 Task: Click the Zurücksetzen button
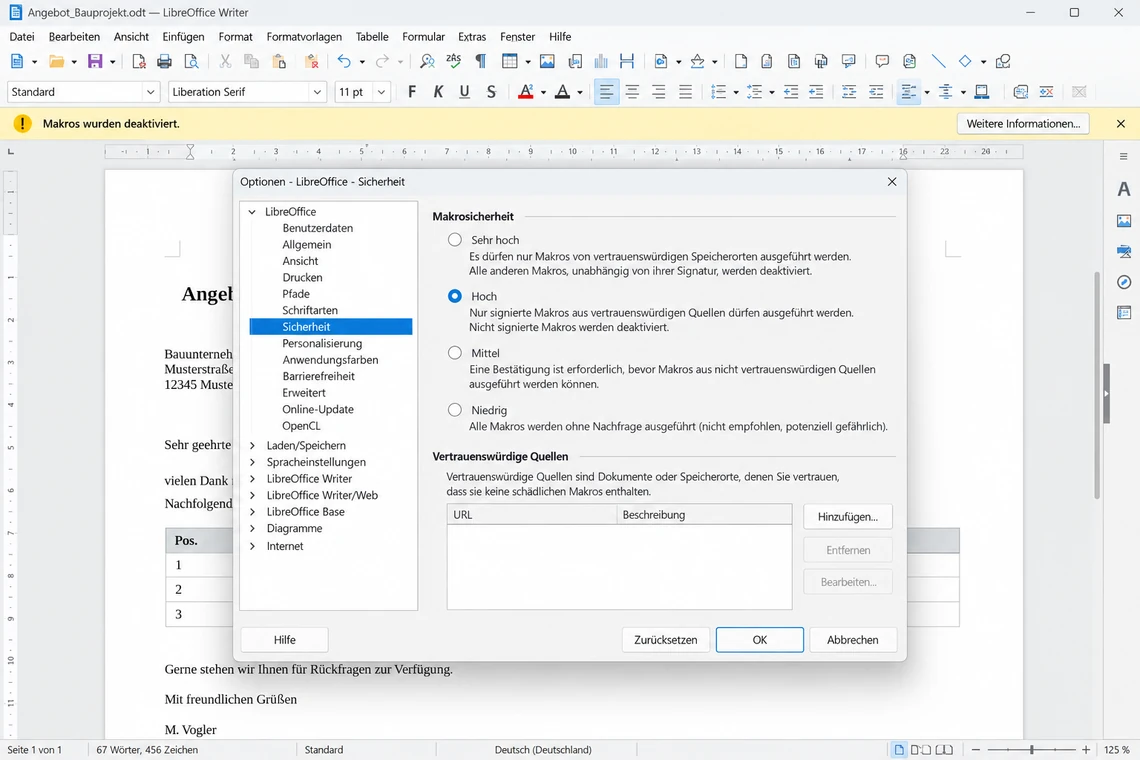point(665,640)
